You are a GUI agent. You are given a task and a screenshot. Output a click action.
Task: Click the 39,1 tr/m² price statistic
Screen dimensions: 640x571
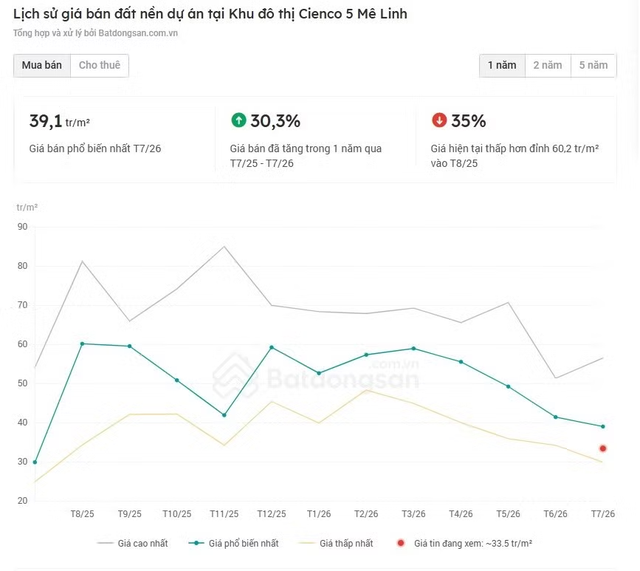coord(60,121)
